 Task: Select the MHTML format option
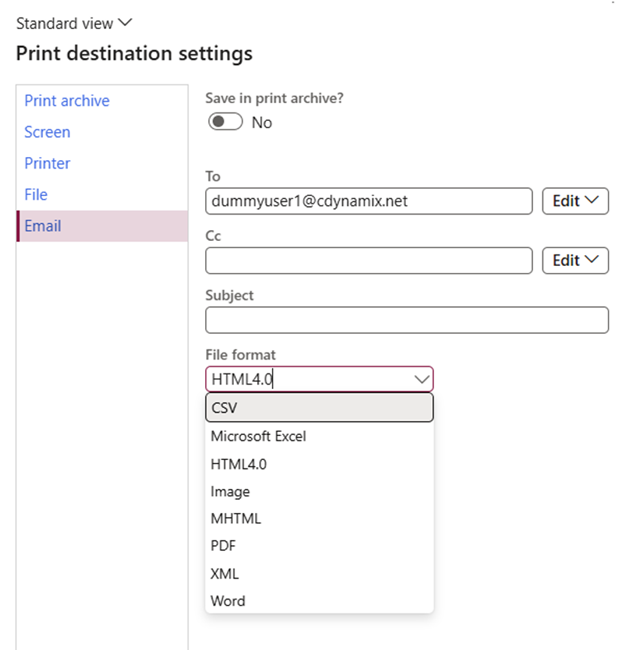click(319, 519)
